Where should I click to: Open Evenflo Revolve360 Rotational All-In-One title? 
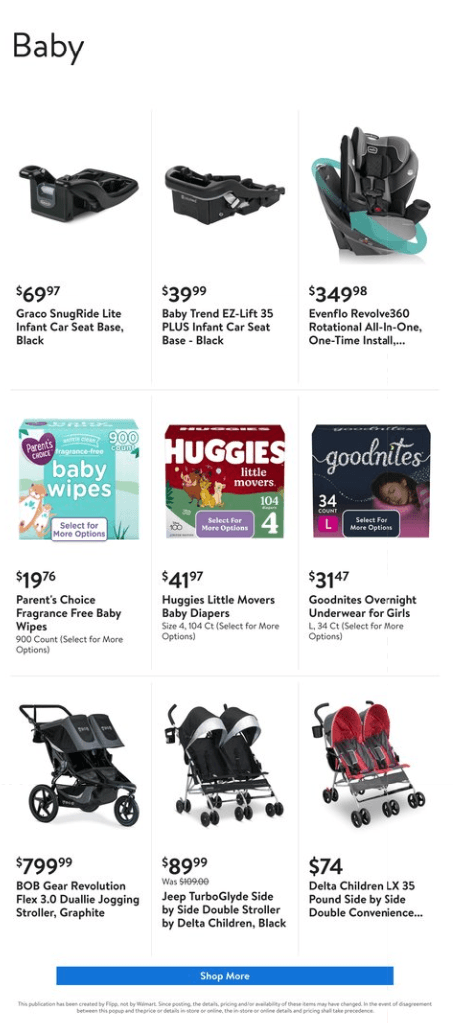(x=365, y=327)
